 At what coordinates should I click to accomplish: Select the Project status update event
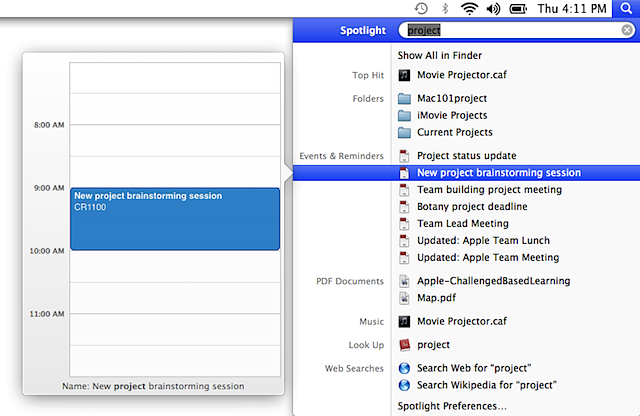coord(466,156)
